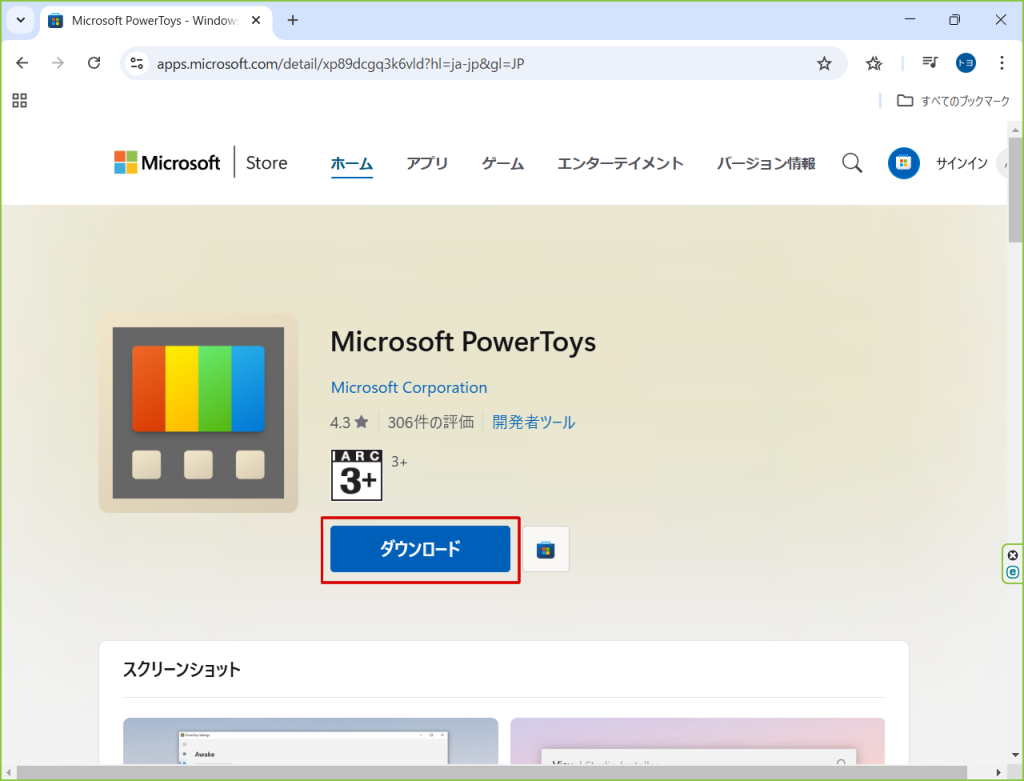Open the apps grid in bookmarks bar
Screen dimensions: 1024x781
pos(20,100)
